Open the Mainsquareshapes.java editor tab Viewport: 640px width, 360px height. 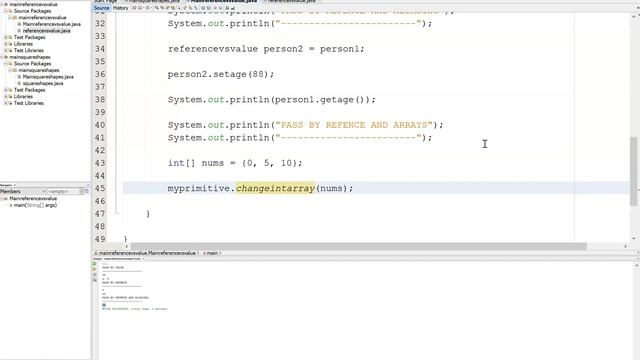coord(154,1)
